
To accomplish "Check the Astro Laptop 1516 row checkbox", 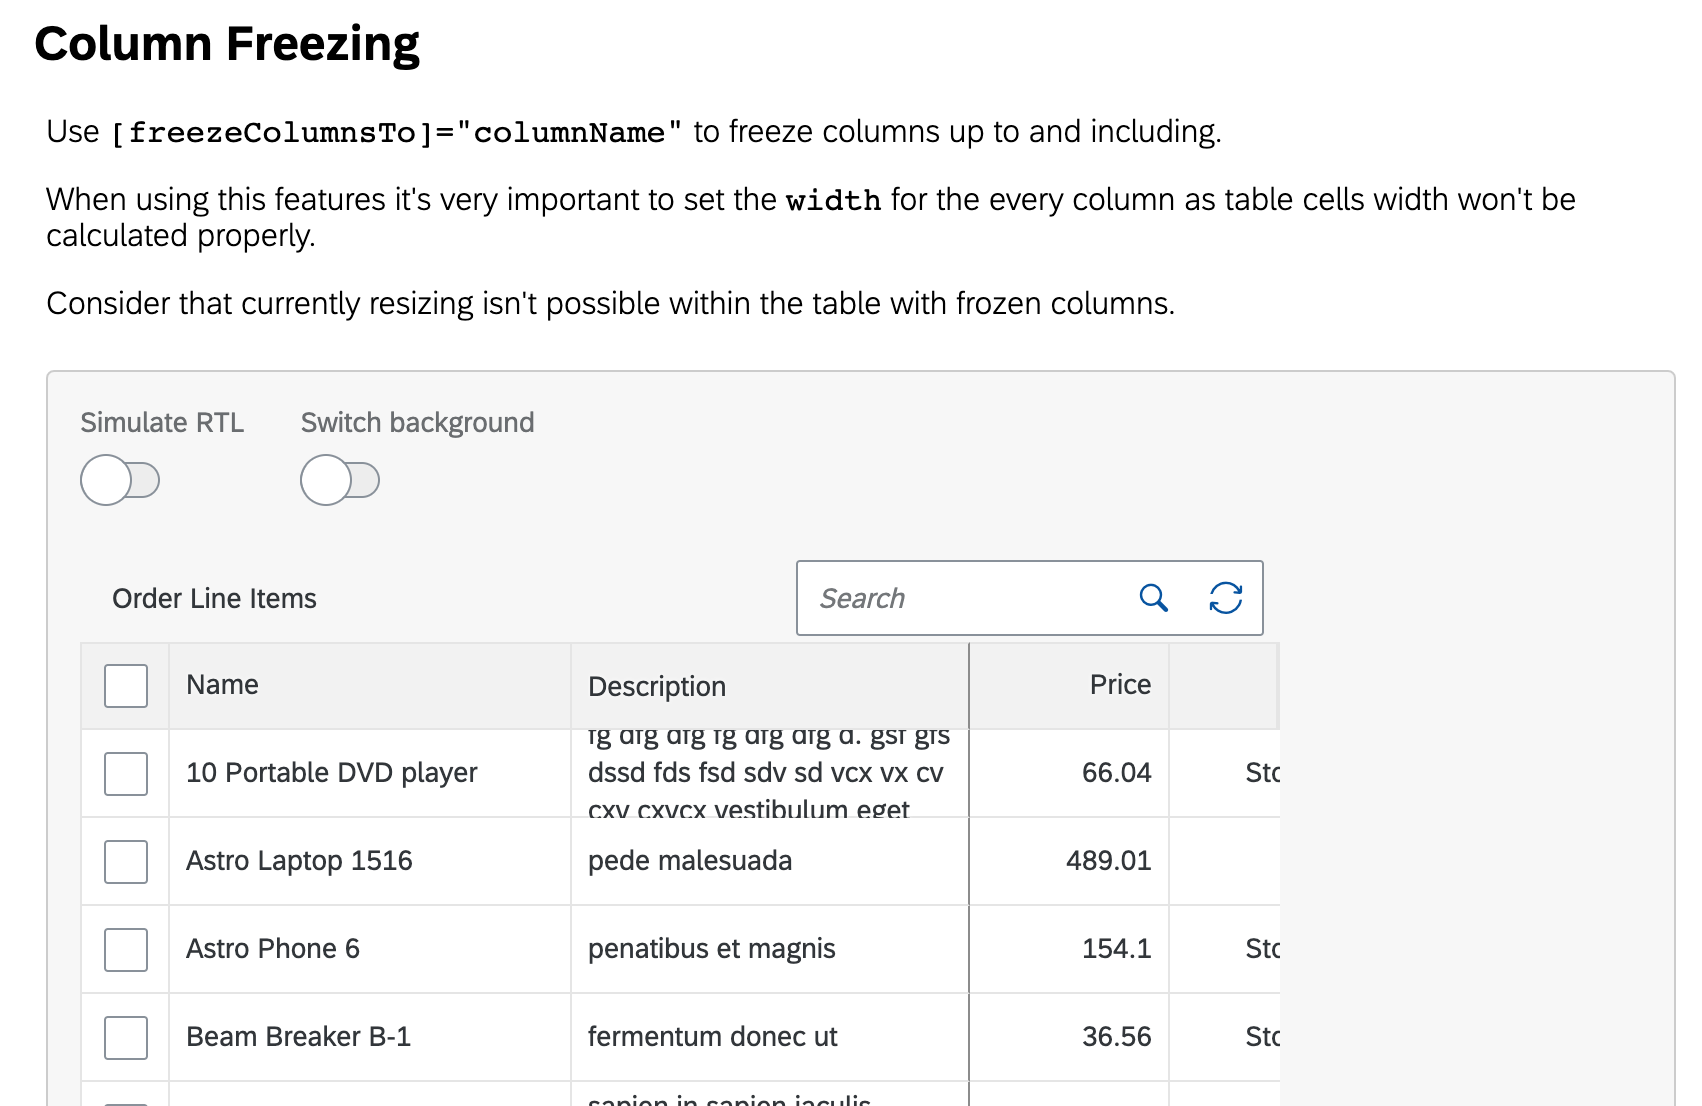I will (x=126, y=862).
